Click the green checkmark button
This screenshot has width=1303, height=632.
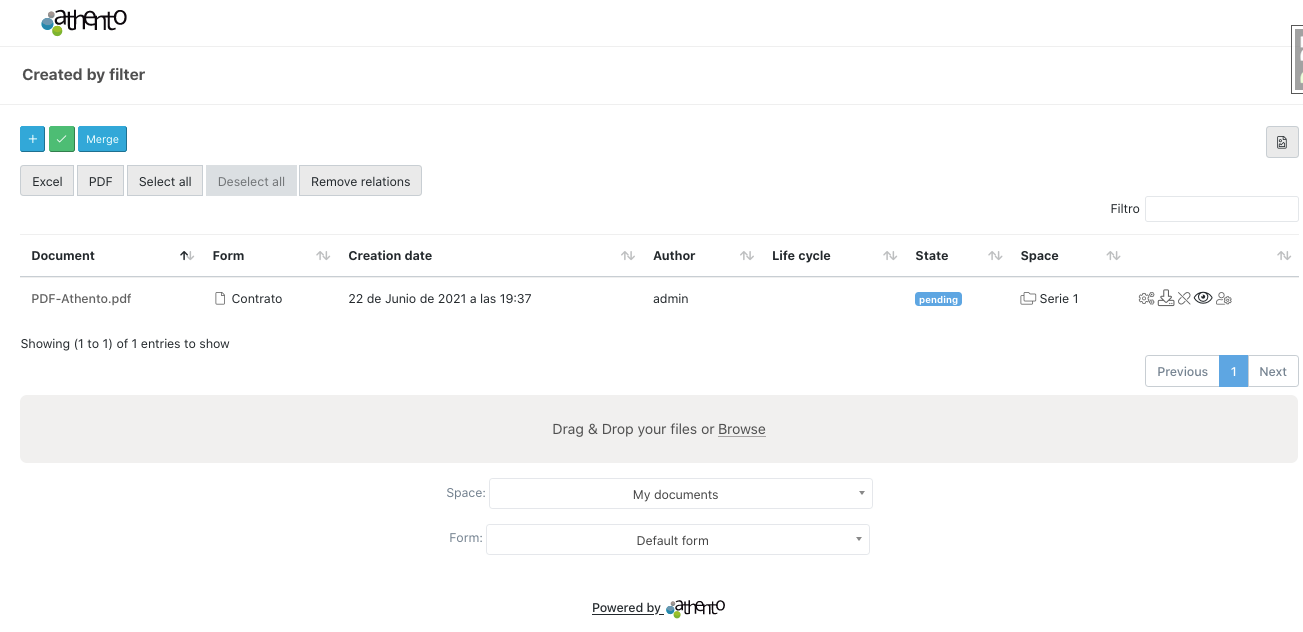point(62,139)
